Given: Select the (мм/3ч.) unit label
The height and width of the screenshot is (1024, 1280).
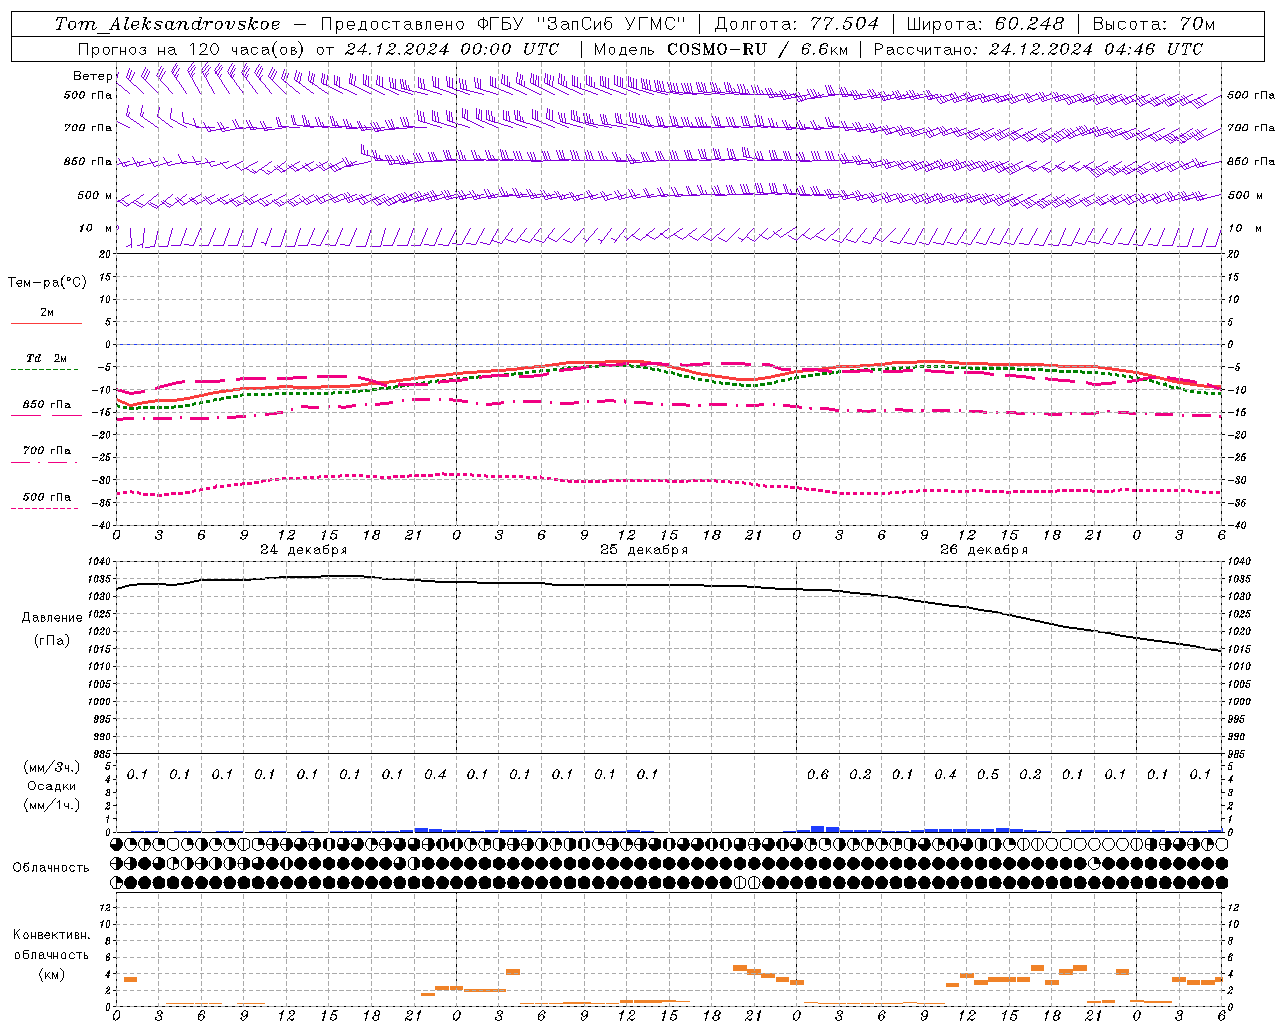Looking at the screenshot, I should pyautogui.click(x=52, y=767).
